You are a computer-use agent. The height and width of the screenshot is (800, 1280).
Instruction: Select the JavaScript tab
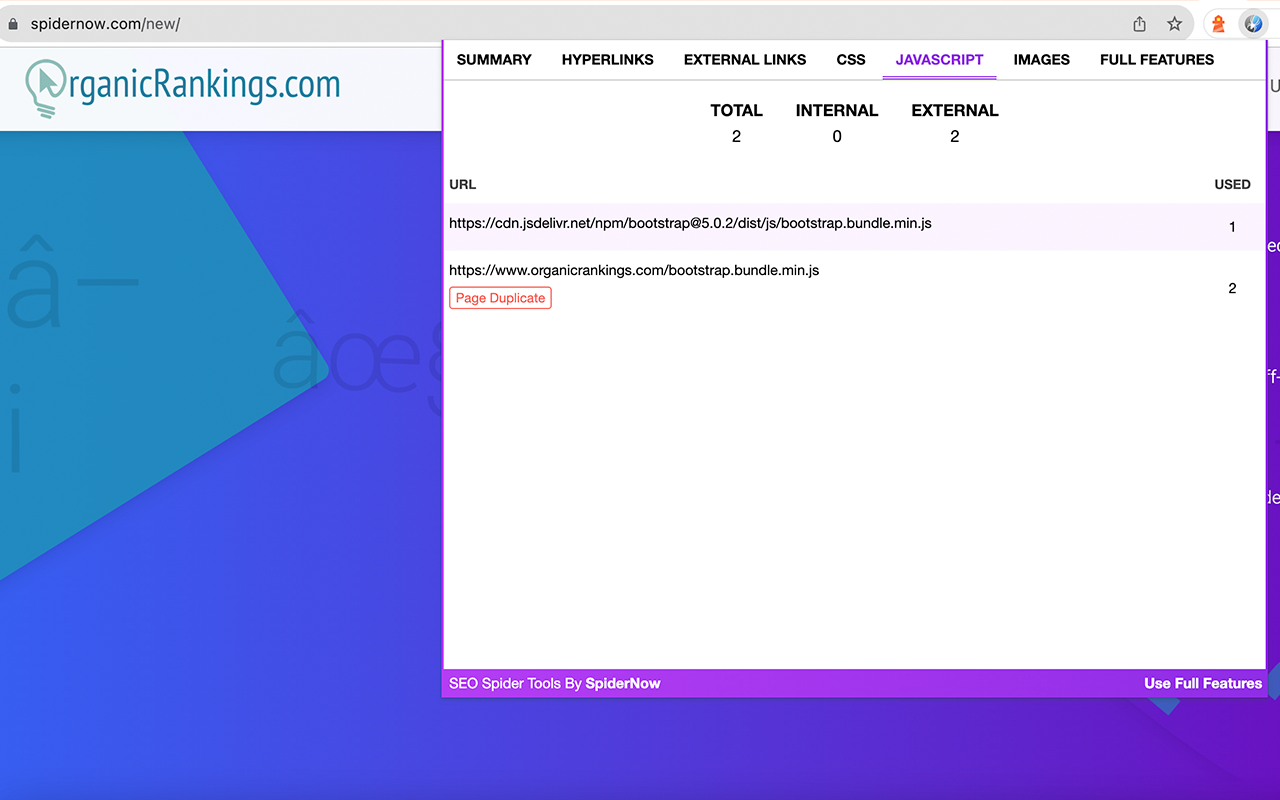[x=939, y=60]
